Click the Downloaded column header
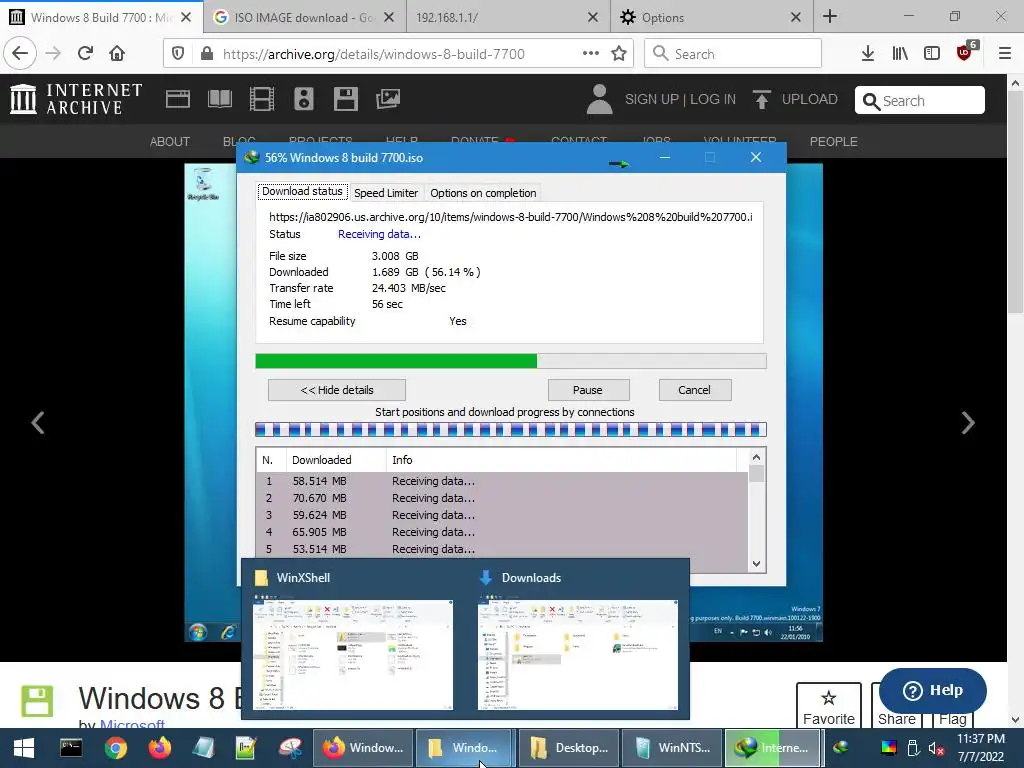The image size is (1024, 768). (336, 460)
